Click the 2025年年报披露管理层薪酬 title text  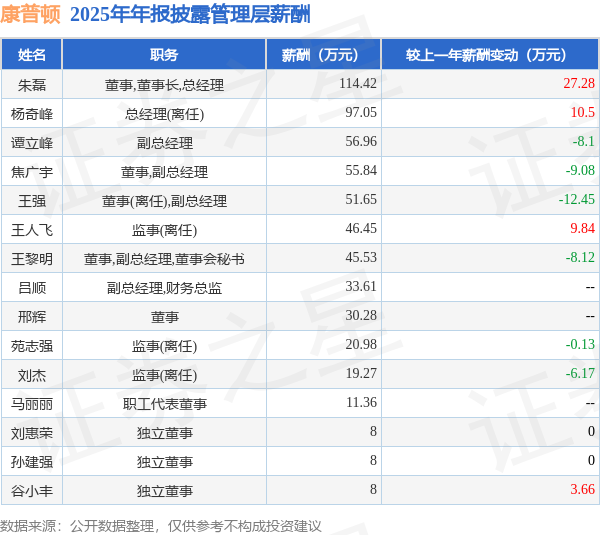click(190, 15)
